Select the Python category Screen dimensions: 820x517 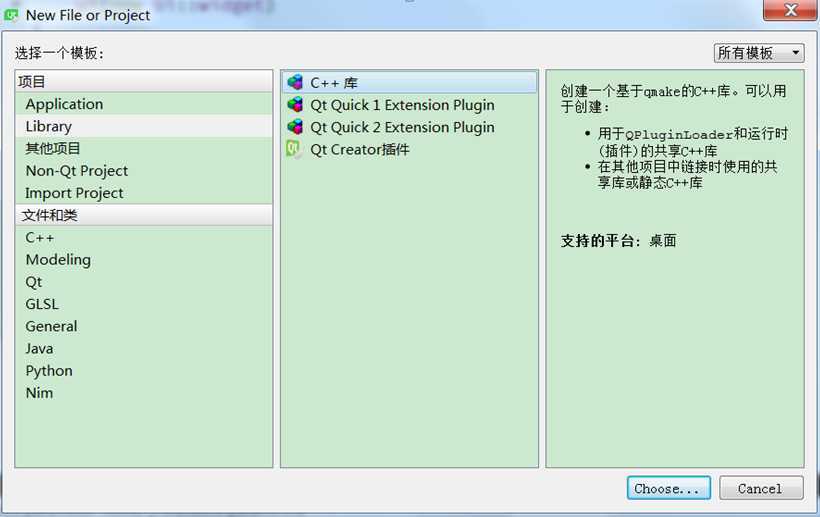144,371
